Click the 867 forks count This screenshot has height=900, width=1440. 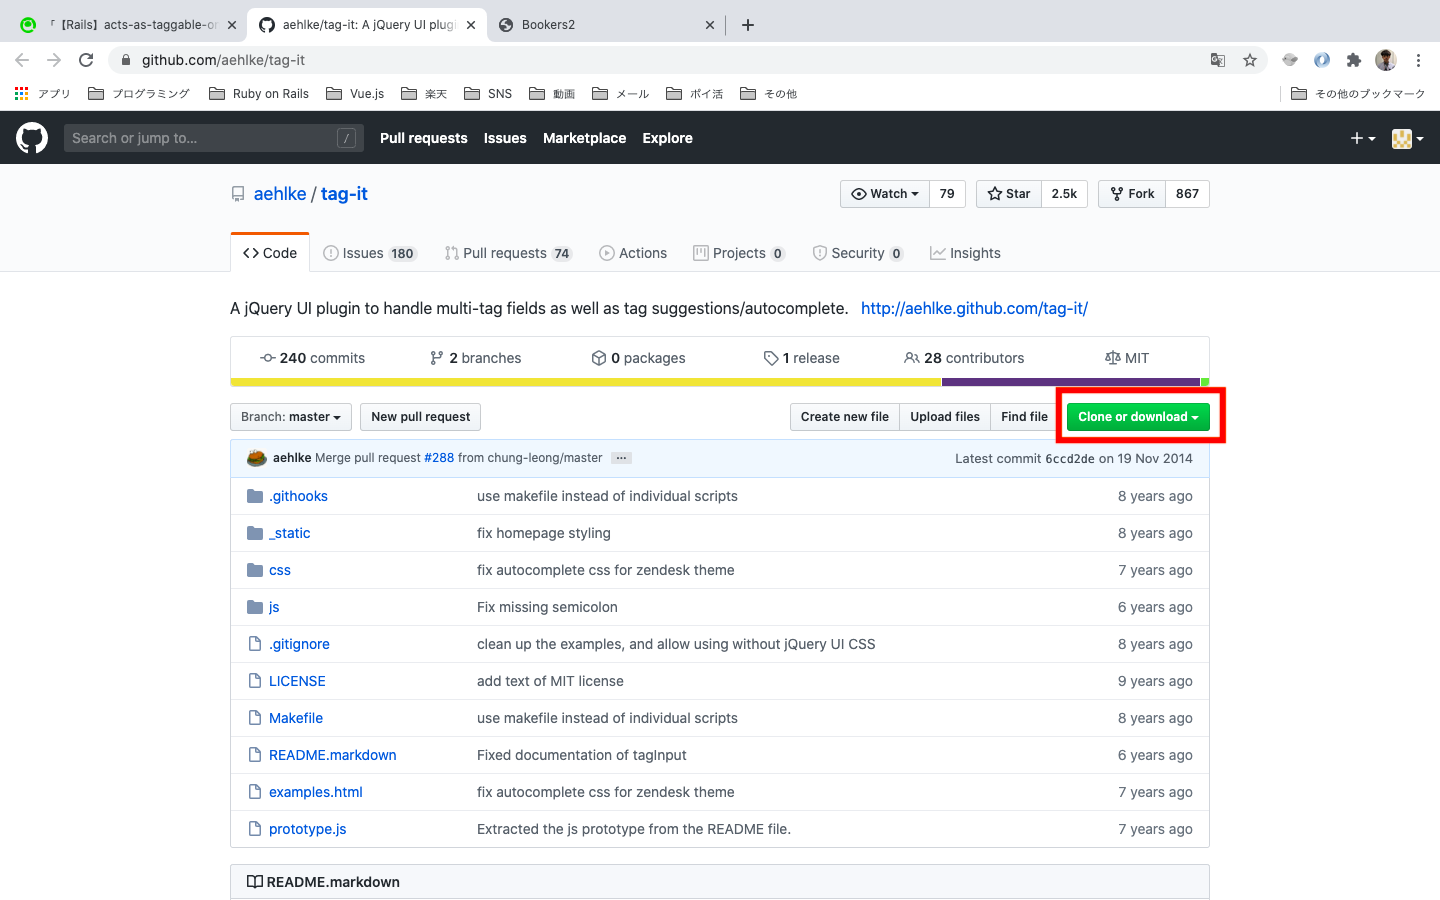(1187, 194)
